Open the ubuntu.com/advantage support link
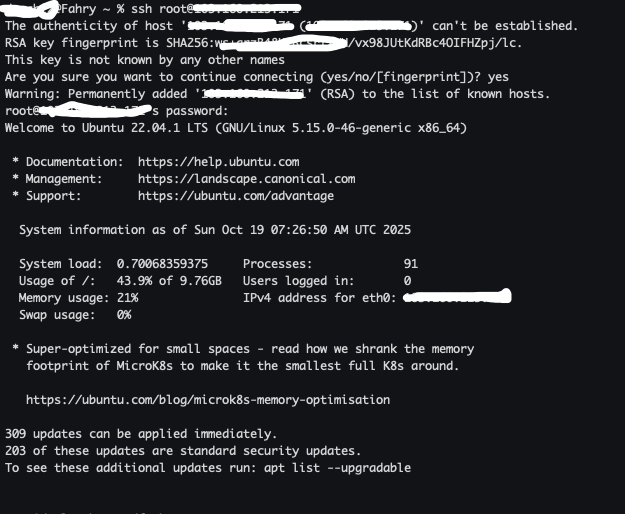 click(236, 196)
